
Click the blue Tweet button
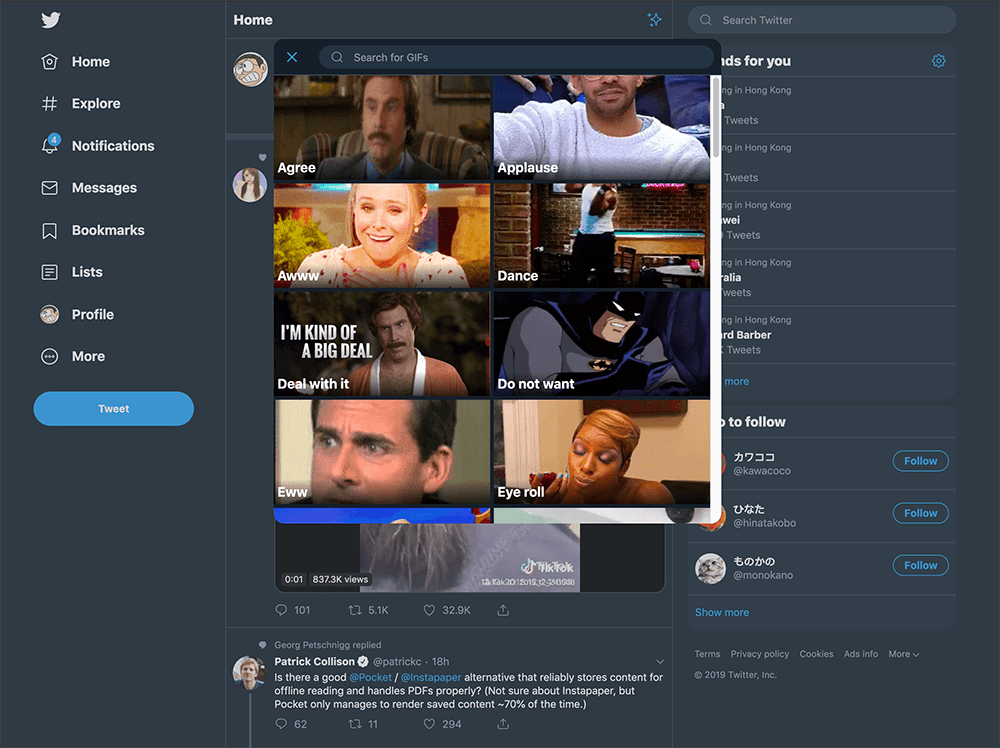click(114, 409)
